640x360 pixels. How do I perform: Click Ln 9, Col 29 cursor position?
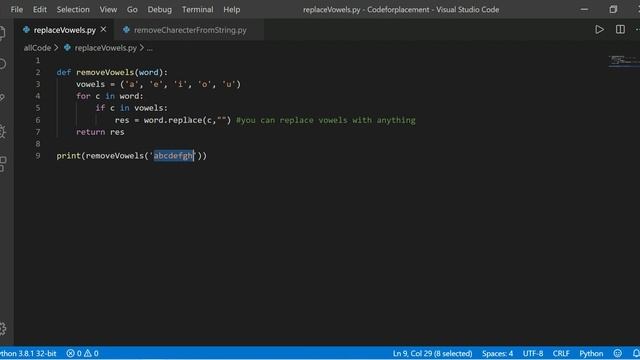432,353
